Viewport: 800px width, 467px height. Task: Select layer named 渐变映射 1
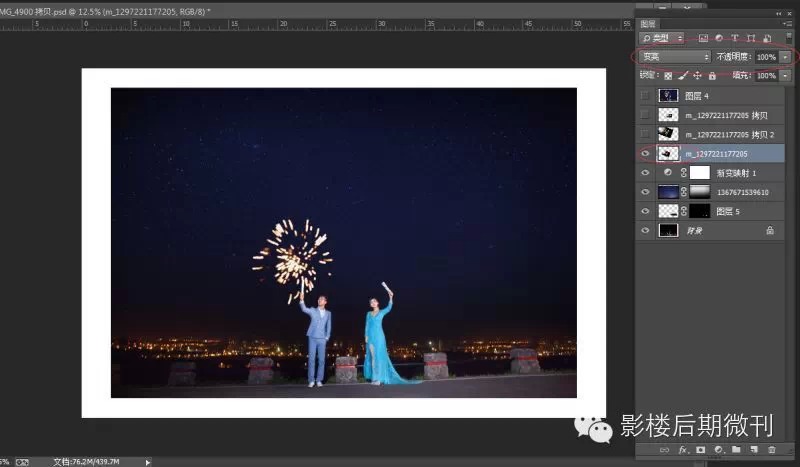coord(736,174)
